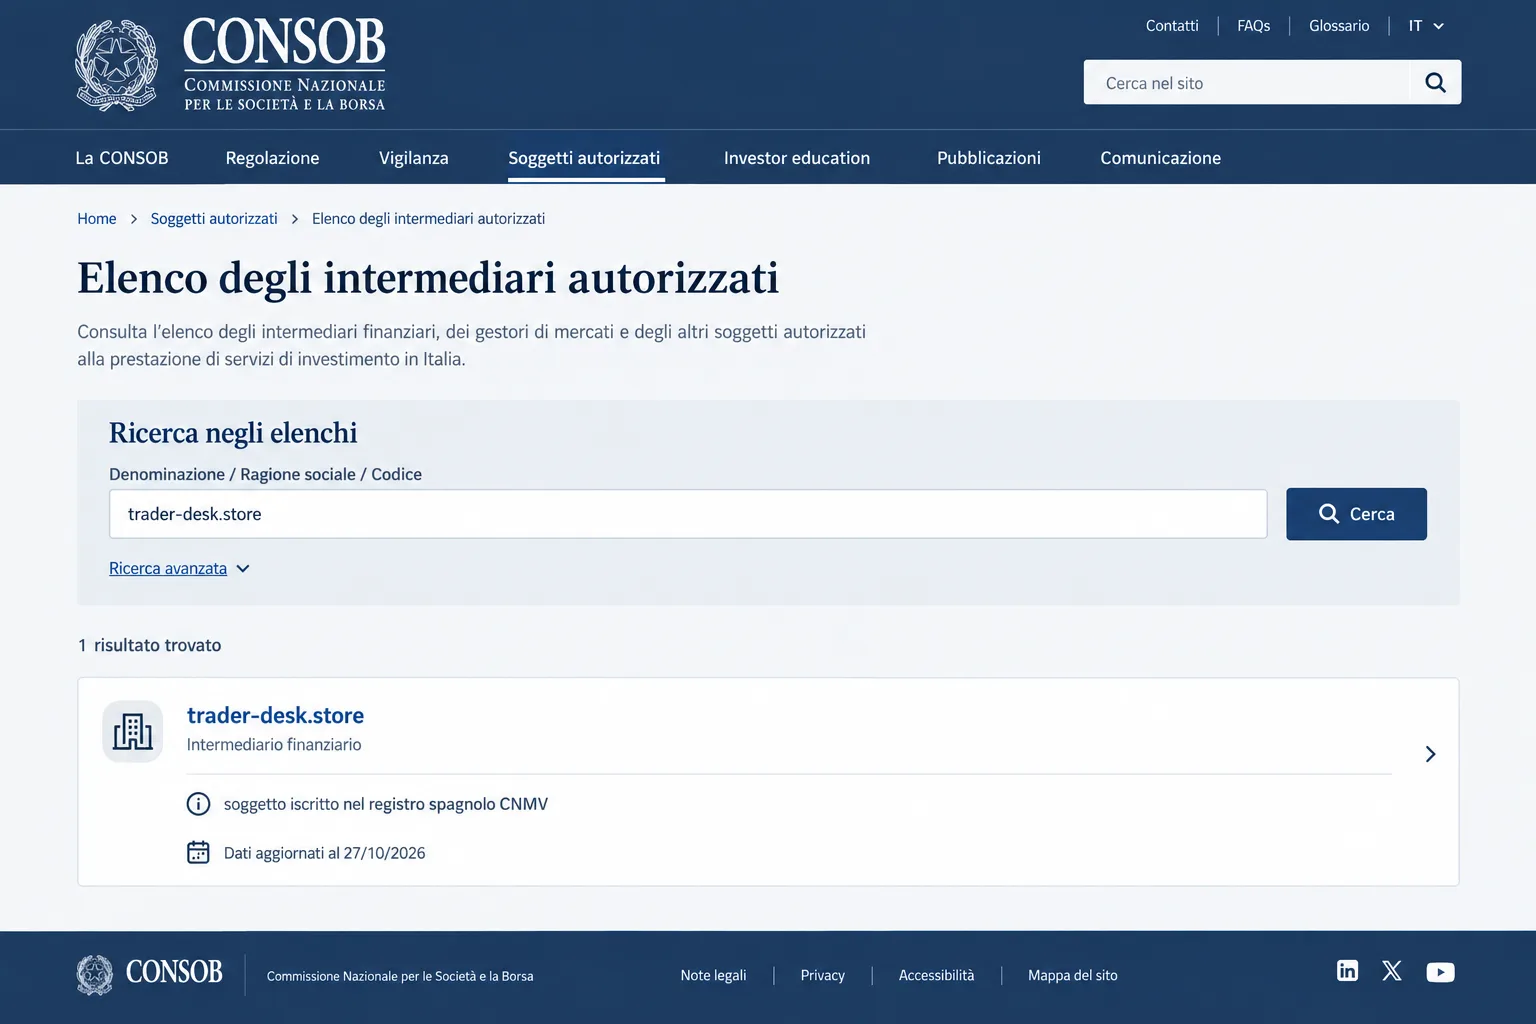Open the La CONSOB menu

(122, 158)
